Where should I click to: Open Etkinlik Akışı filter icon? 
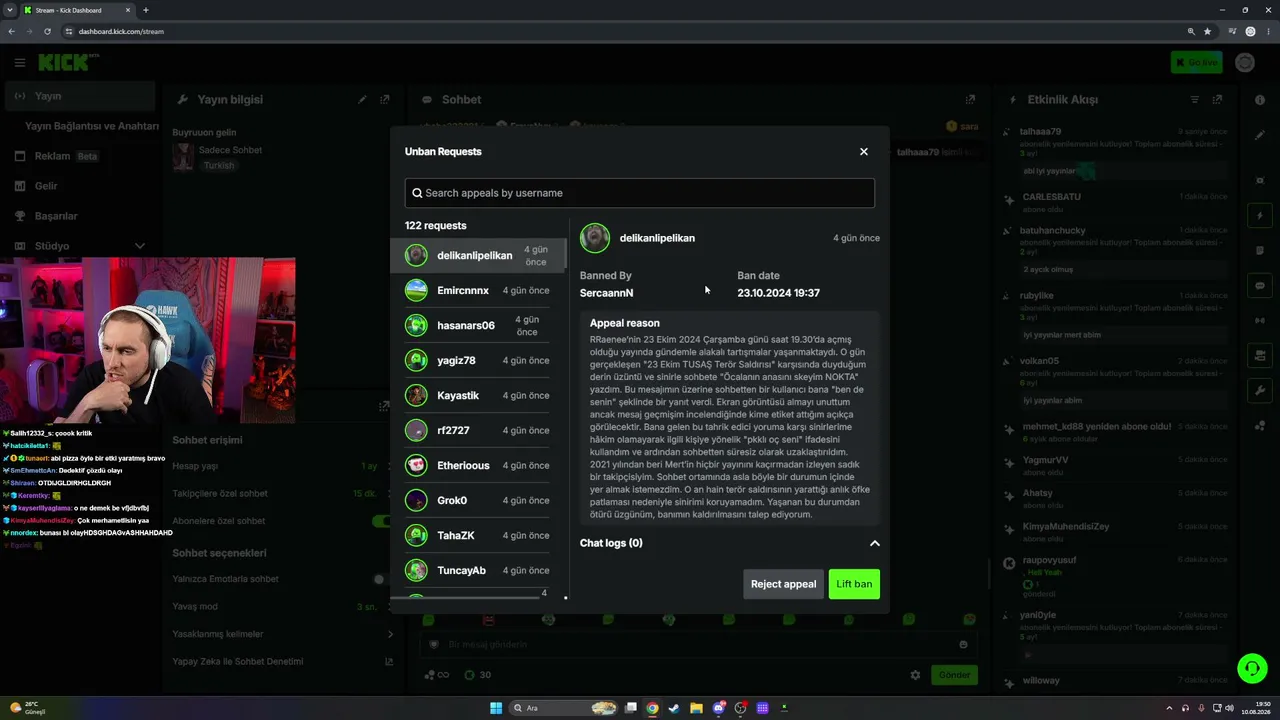click(x=1194, y=100)
